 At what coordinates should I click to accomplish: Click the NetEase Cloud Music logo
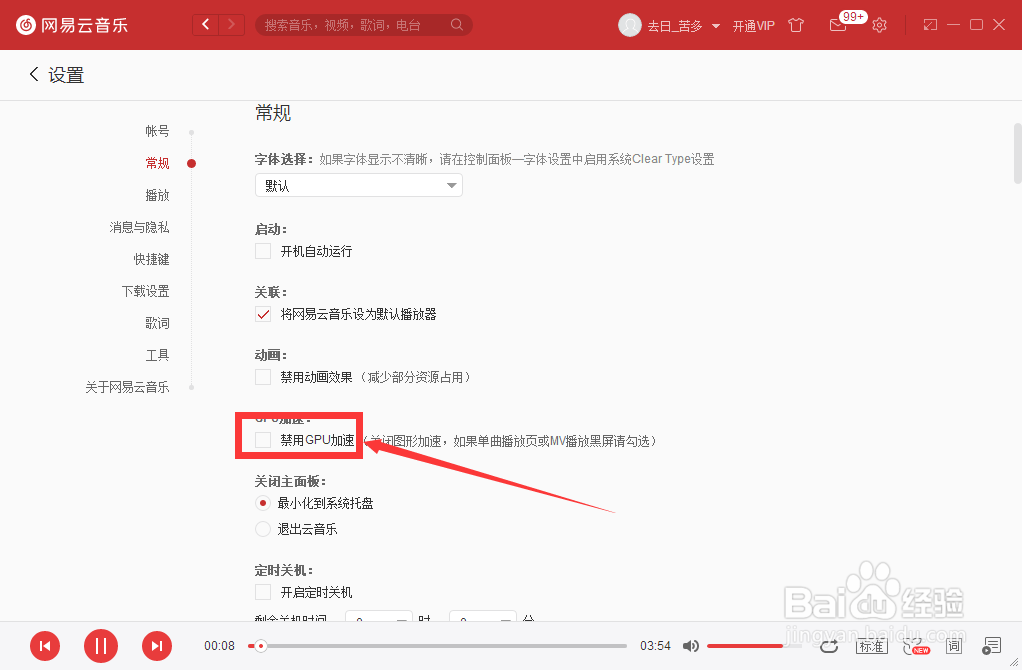[72, 25]
